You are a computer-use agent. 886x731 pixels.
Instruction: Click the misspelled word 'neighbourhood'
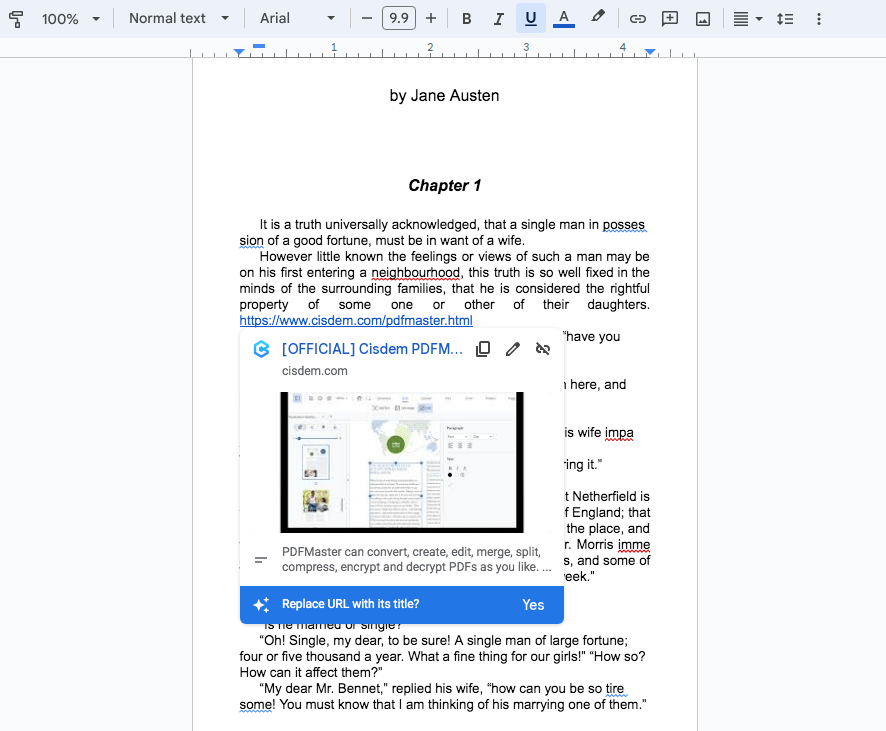pos(415,273)
